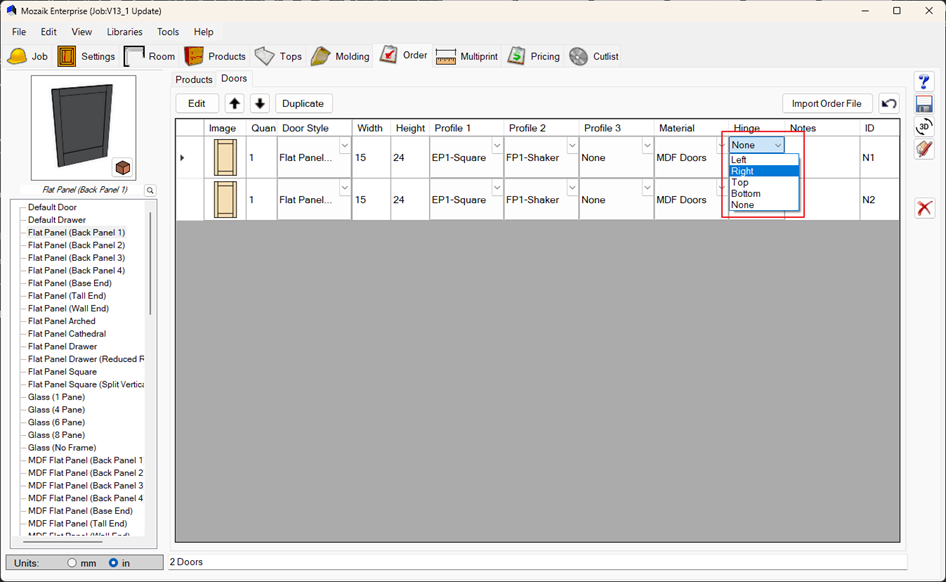Click the magnifier search icon under preview

tap(150, 191)
